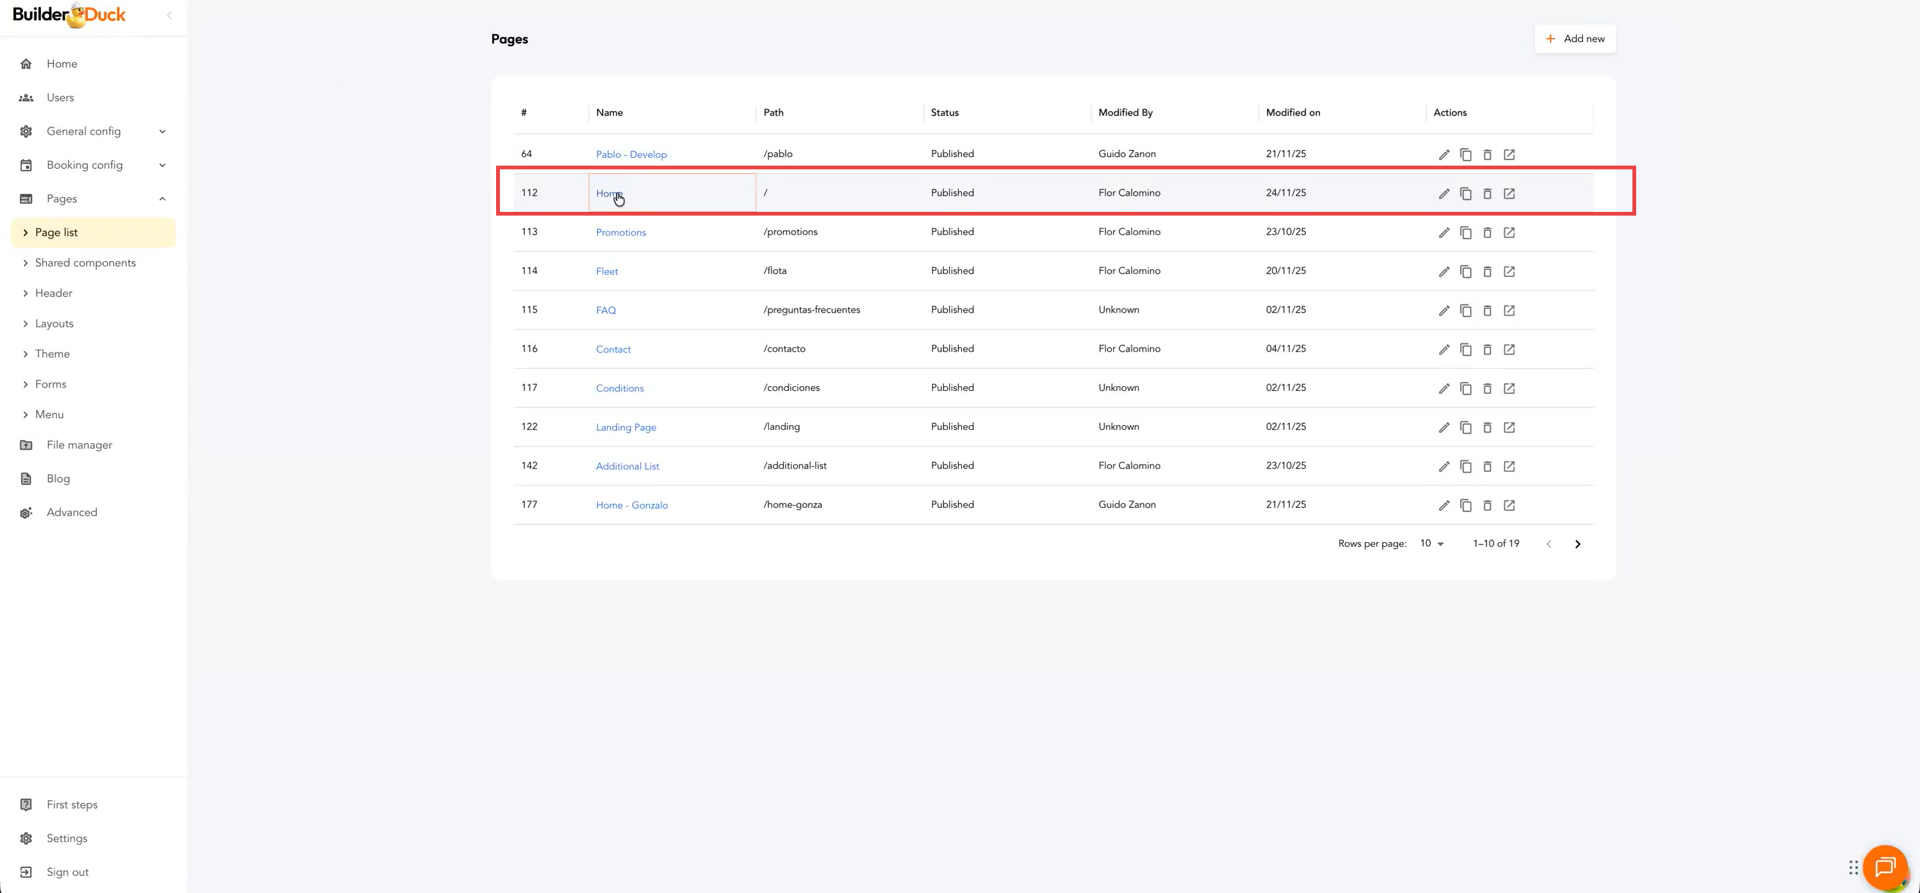
Task: Go to Users in sidebar menu
Action: [x=60, y=98]
